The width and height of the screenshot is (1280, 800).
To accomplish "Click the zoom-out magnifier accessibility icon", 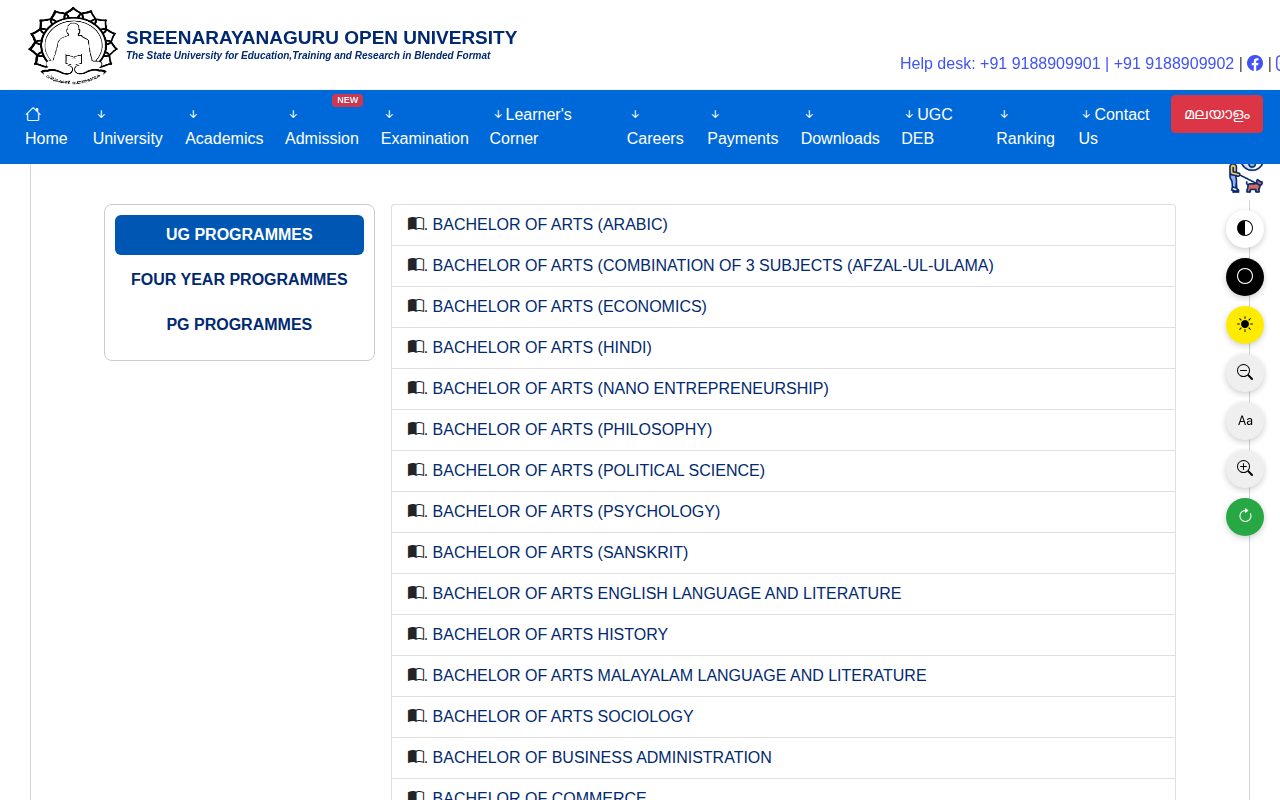I will click(x=1245, y=372).
